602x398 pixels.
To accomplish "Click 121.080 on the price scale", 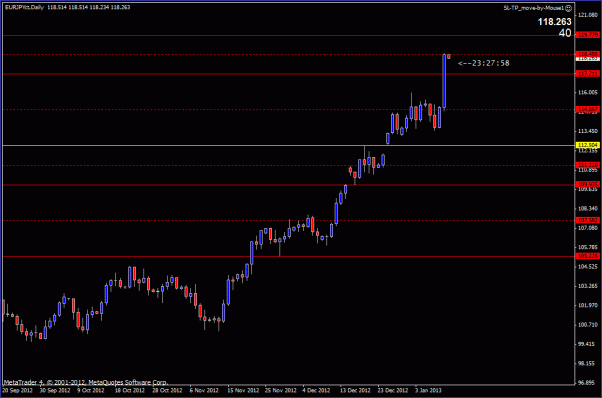I will click(588, 15).
